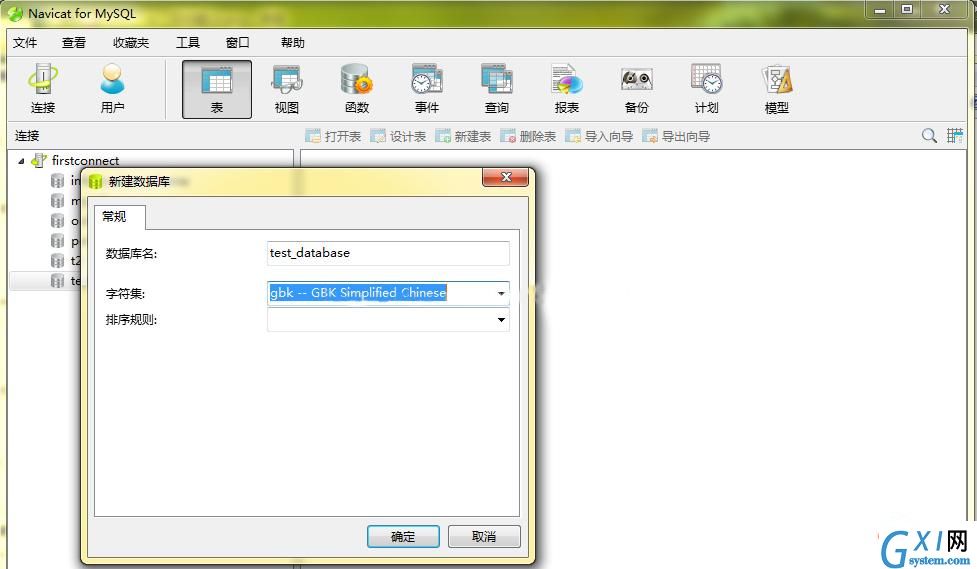Open the 模型 (Model) toolbar icon
977x569 pixels.
click(776, 89)
